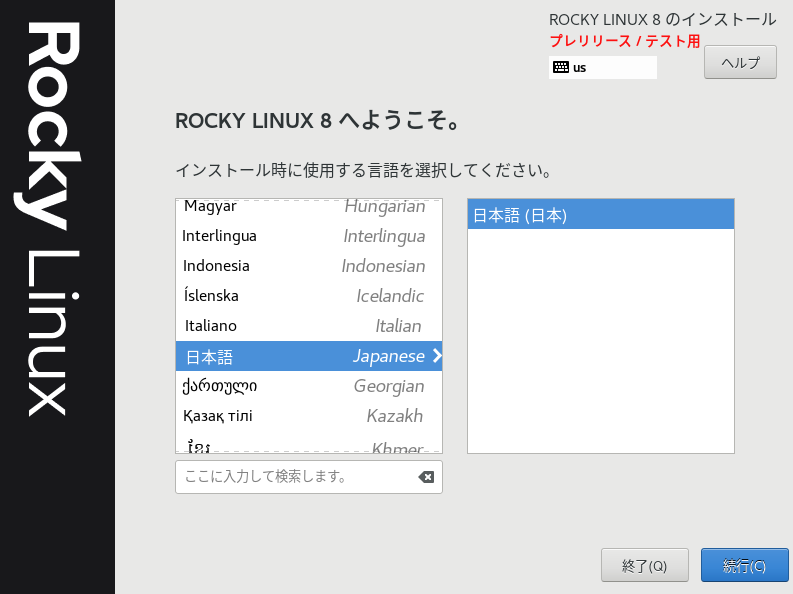Screen dimensions: 793x594
Task: Select the 日本語 (日本) locale entry
Action: 600,214
